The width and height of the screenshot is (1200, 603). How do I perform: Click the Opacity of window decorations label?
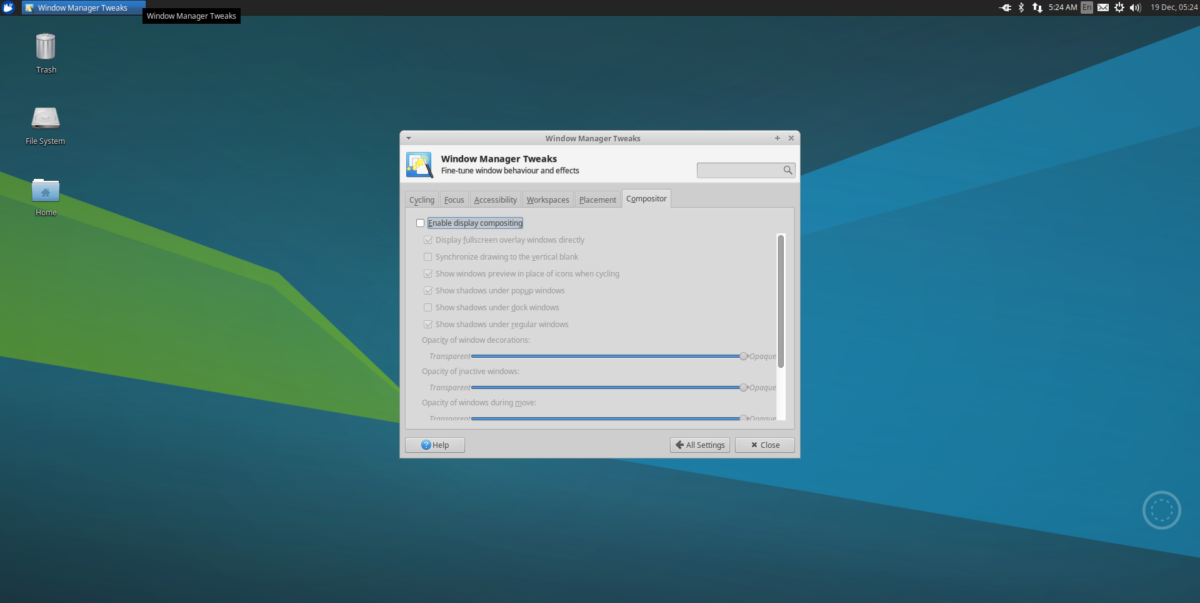[476, 340]
